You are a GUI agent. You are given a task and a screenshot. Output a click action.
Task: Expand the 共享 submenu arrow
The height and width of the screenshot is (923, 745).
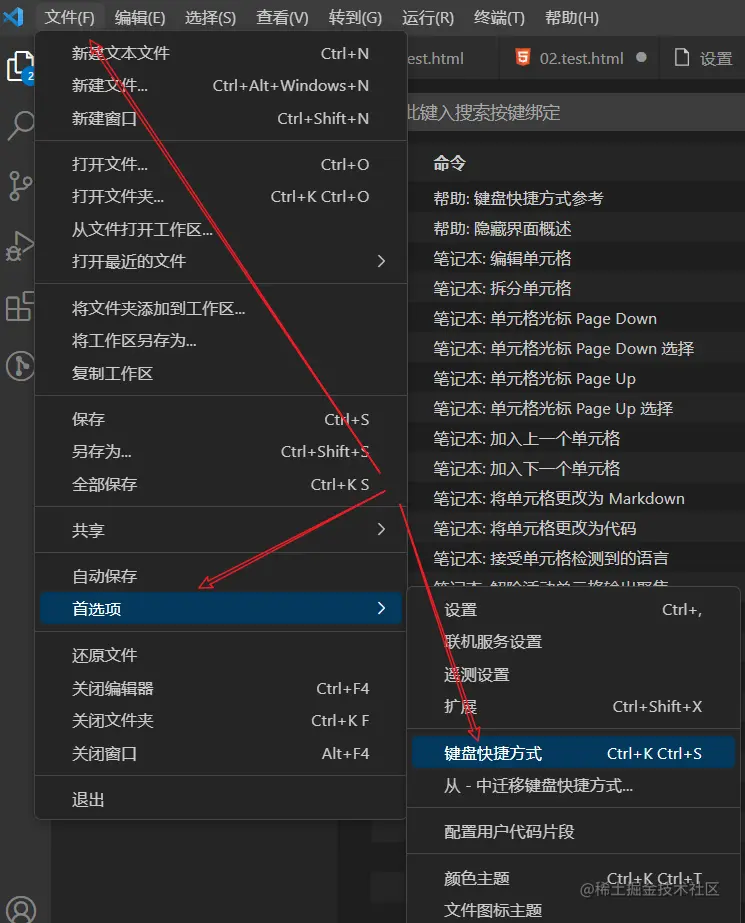point(381,529)
